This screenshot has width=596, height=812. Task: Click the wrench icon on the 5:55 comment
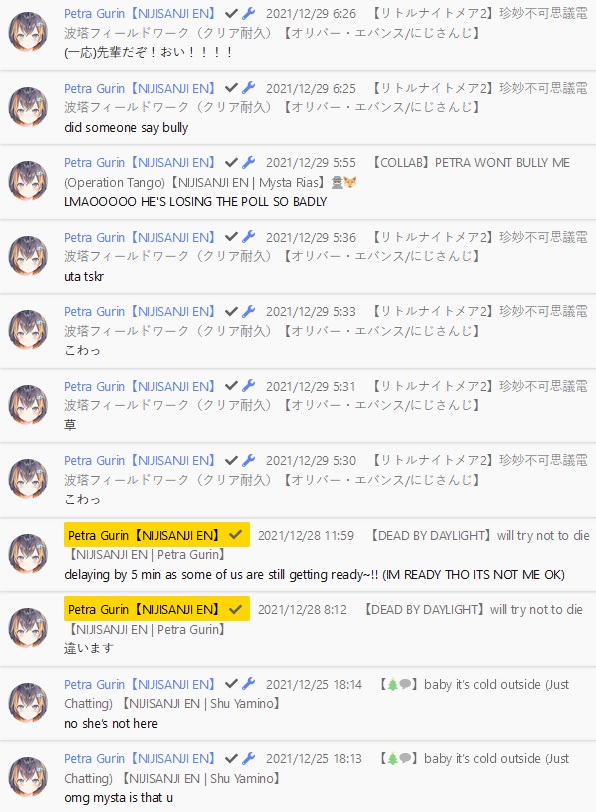(x=249, y=163)
